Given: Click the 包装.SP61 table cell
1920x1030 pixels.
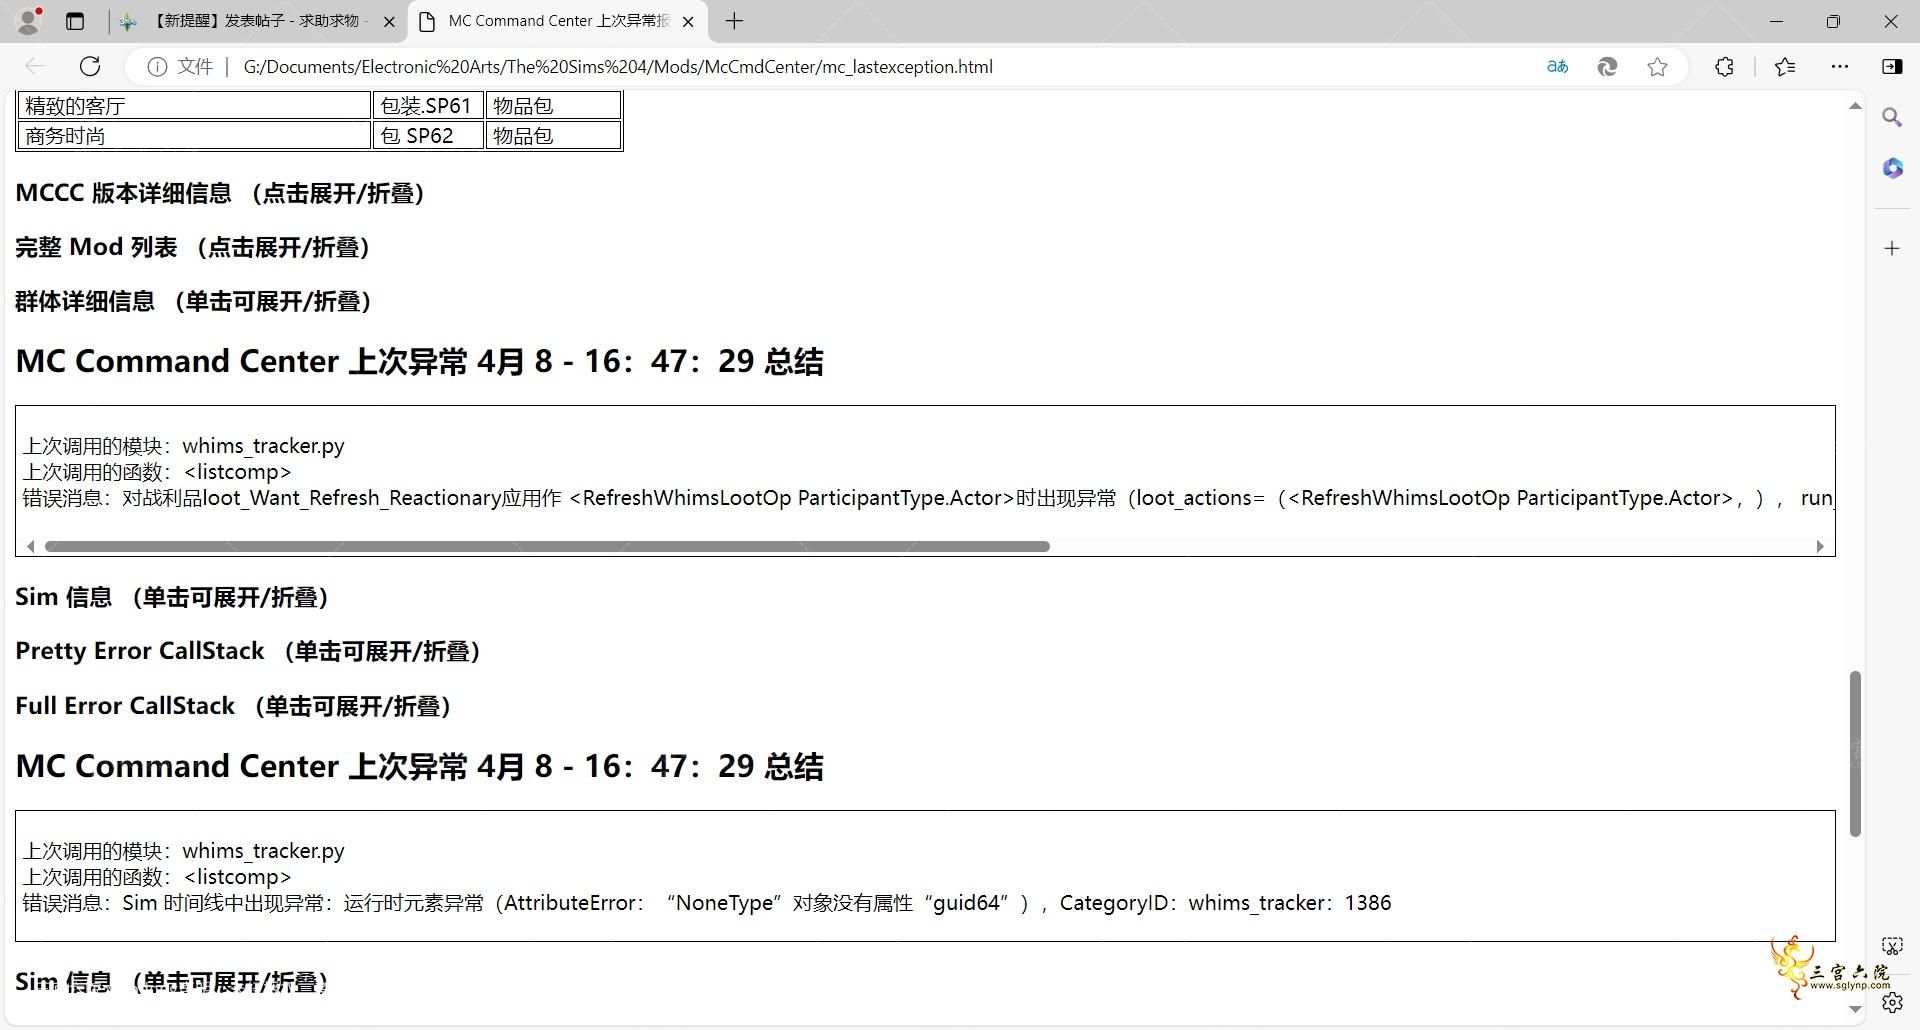Looking at the screenshot, I should tap(428, 106).
